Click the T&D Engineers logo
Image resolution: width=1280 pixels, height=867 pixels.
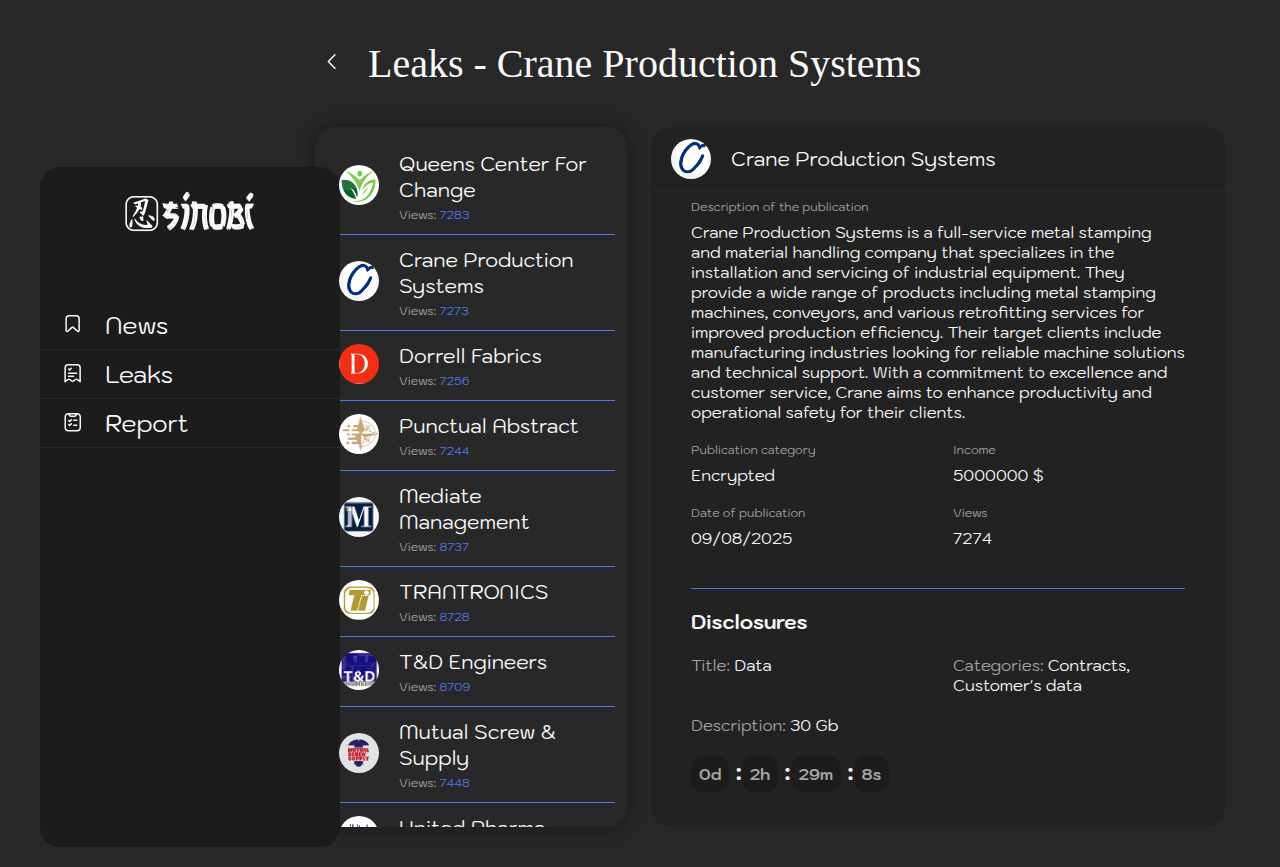359,670
